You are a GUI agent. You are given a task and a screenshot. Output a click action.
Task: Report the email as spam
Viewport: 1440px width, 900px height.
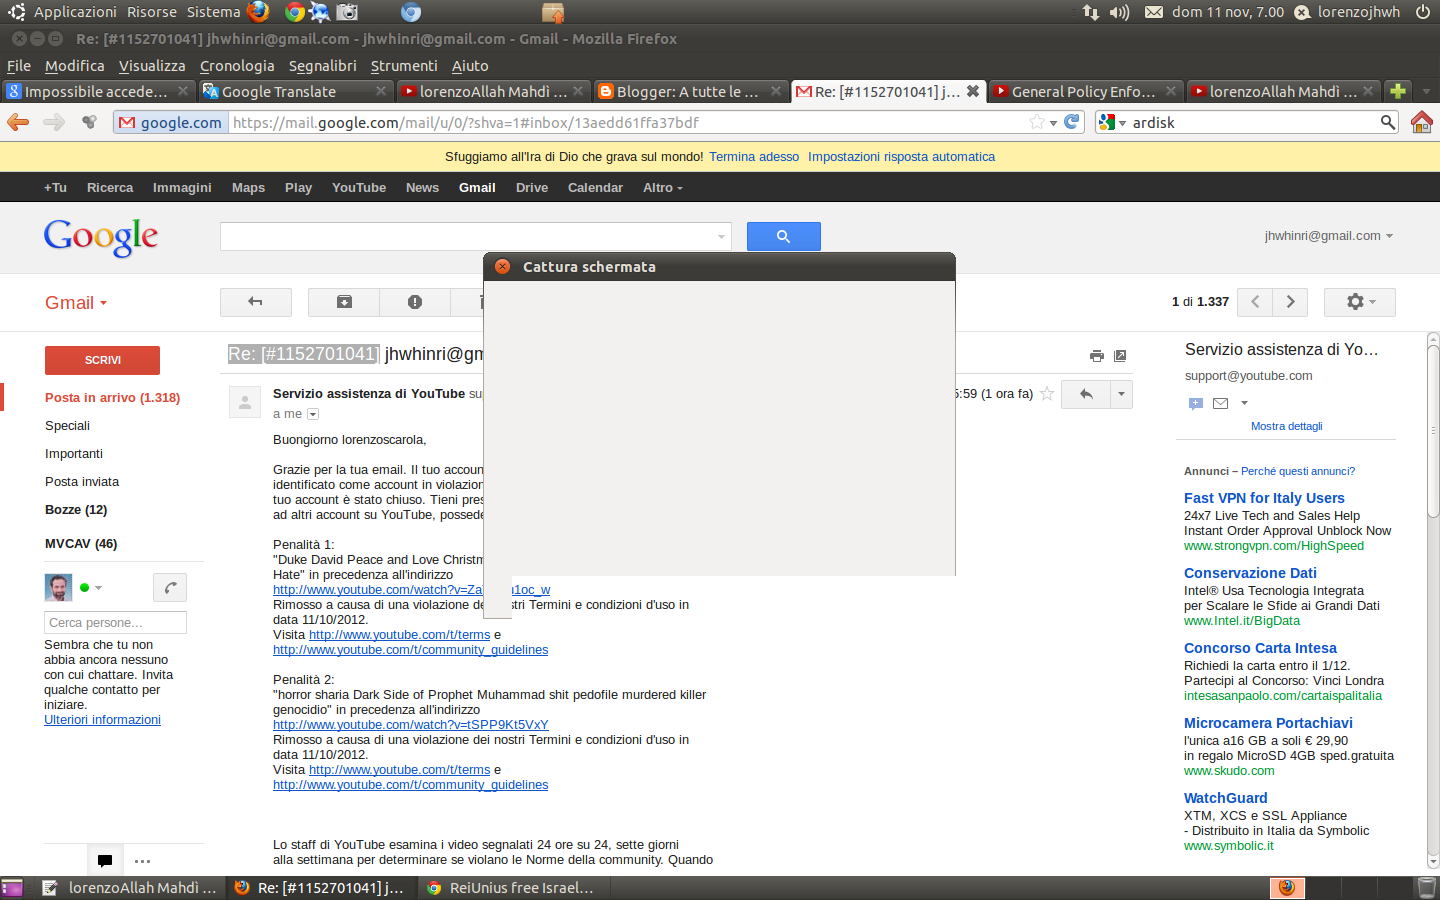(415, 302)
